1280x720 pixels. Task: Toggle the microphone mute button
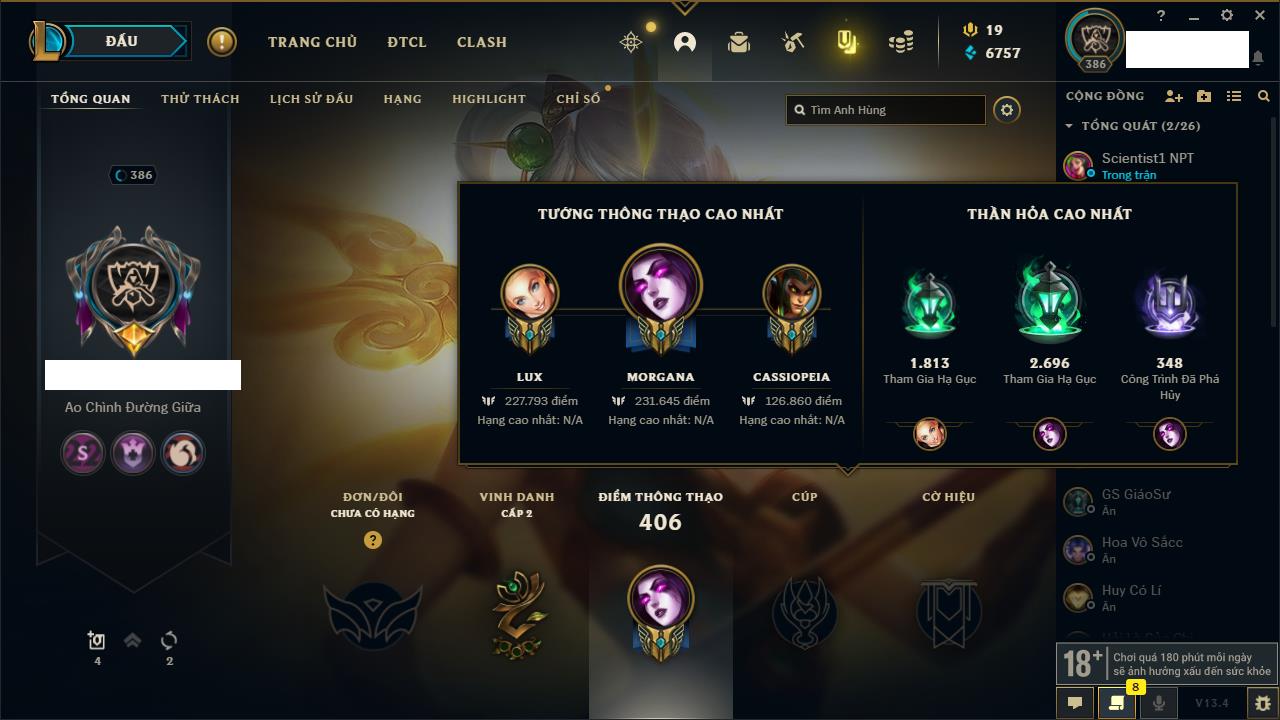click(1159, 702)
